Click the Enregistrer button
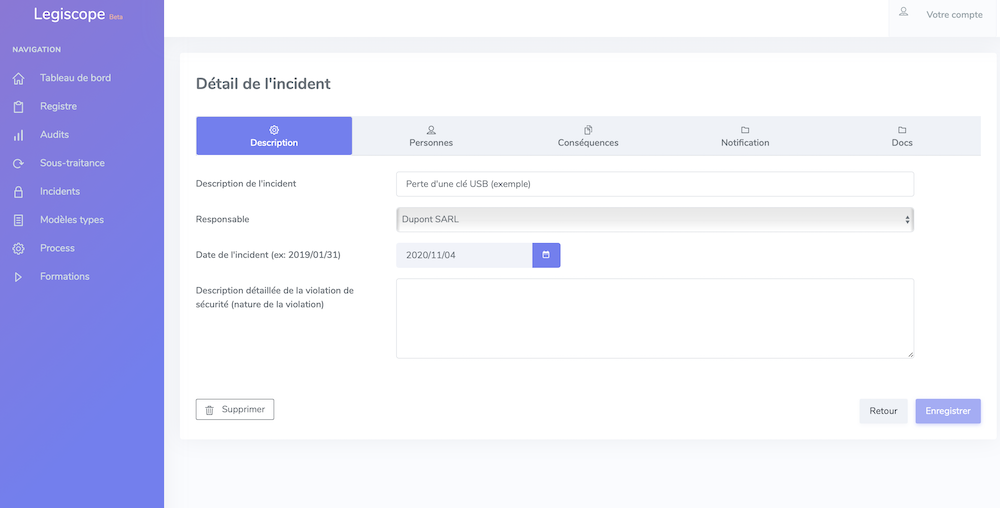This screenshot has width=1000, height=508. (948, 411)
